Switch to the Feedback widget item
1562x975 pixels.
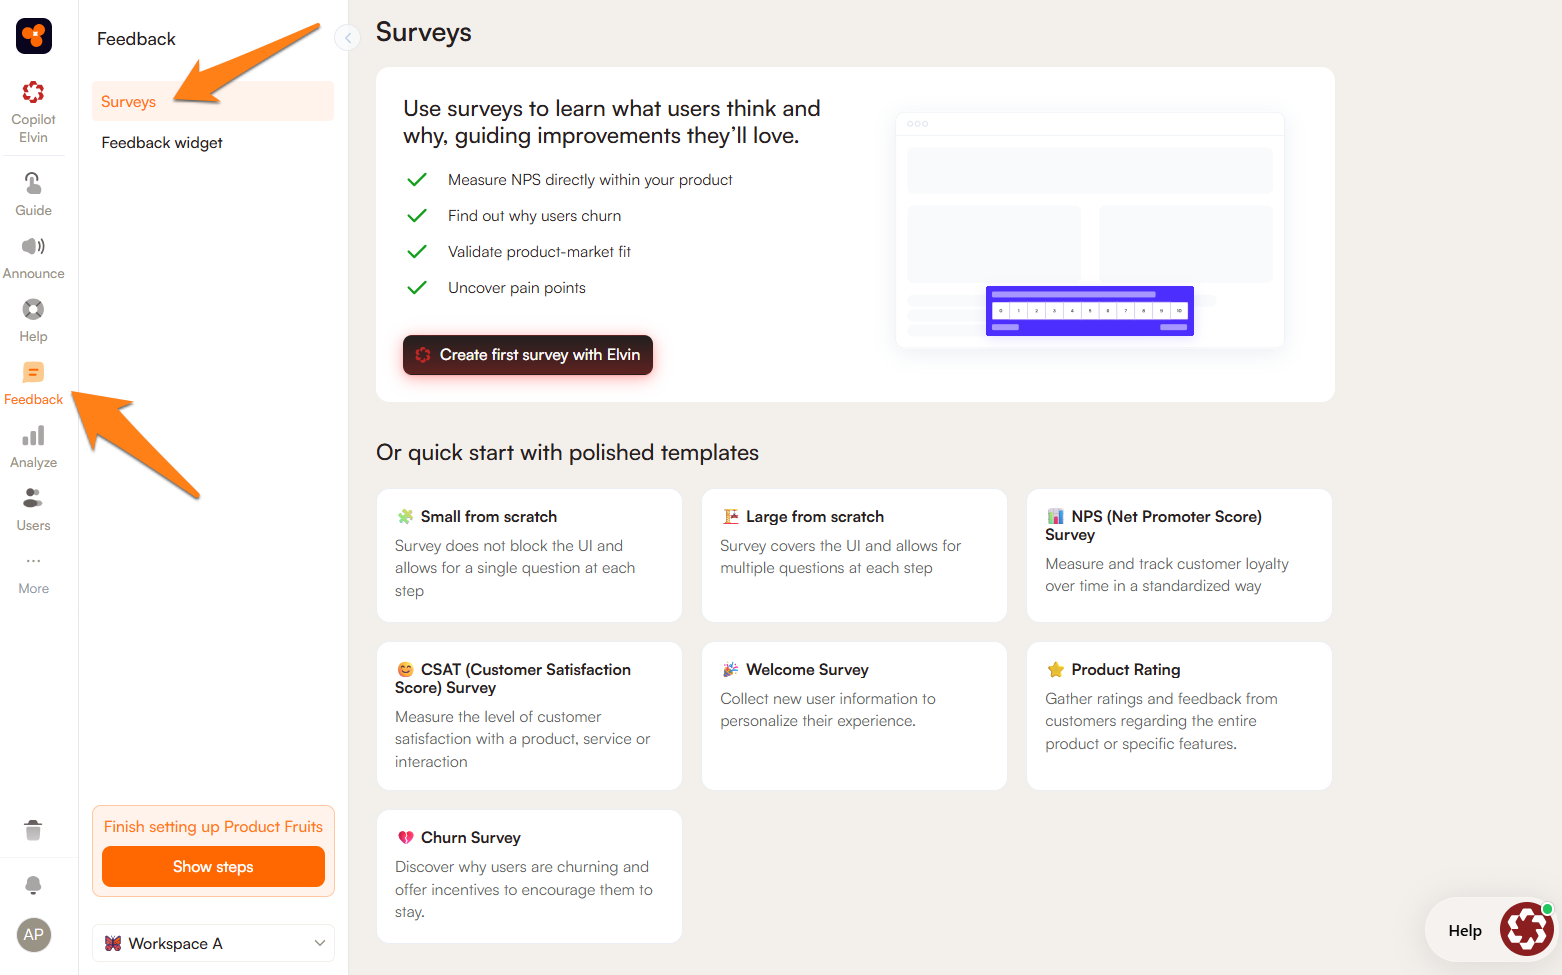(162, 143)
